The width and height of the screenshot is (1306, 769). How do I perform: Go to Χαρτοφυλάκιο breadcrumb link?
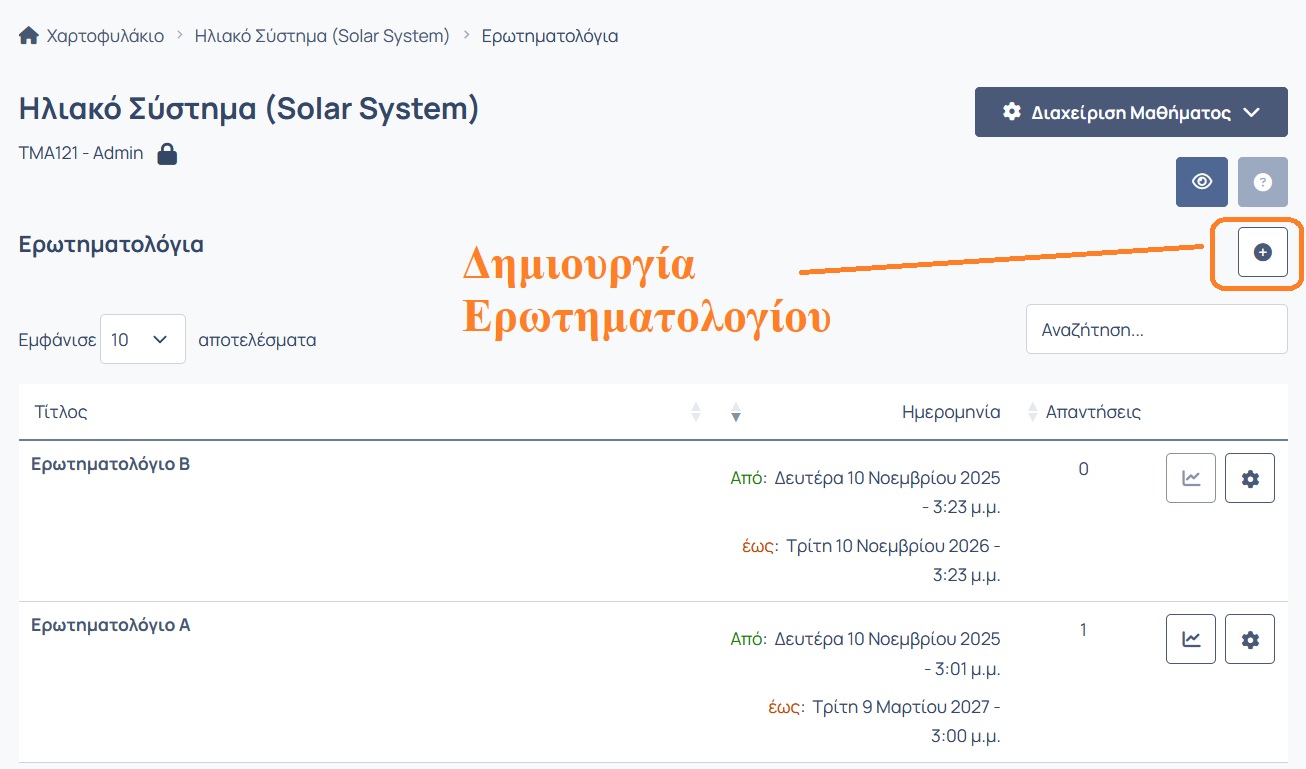click(x=105, y=36)
